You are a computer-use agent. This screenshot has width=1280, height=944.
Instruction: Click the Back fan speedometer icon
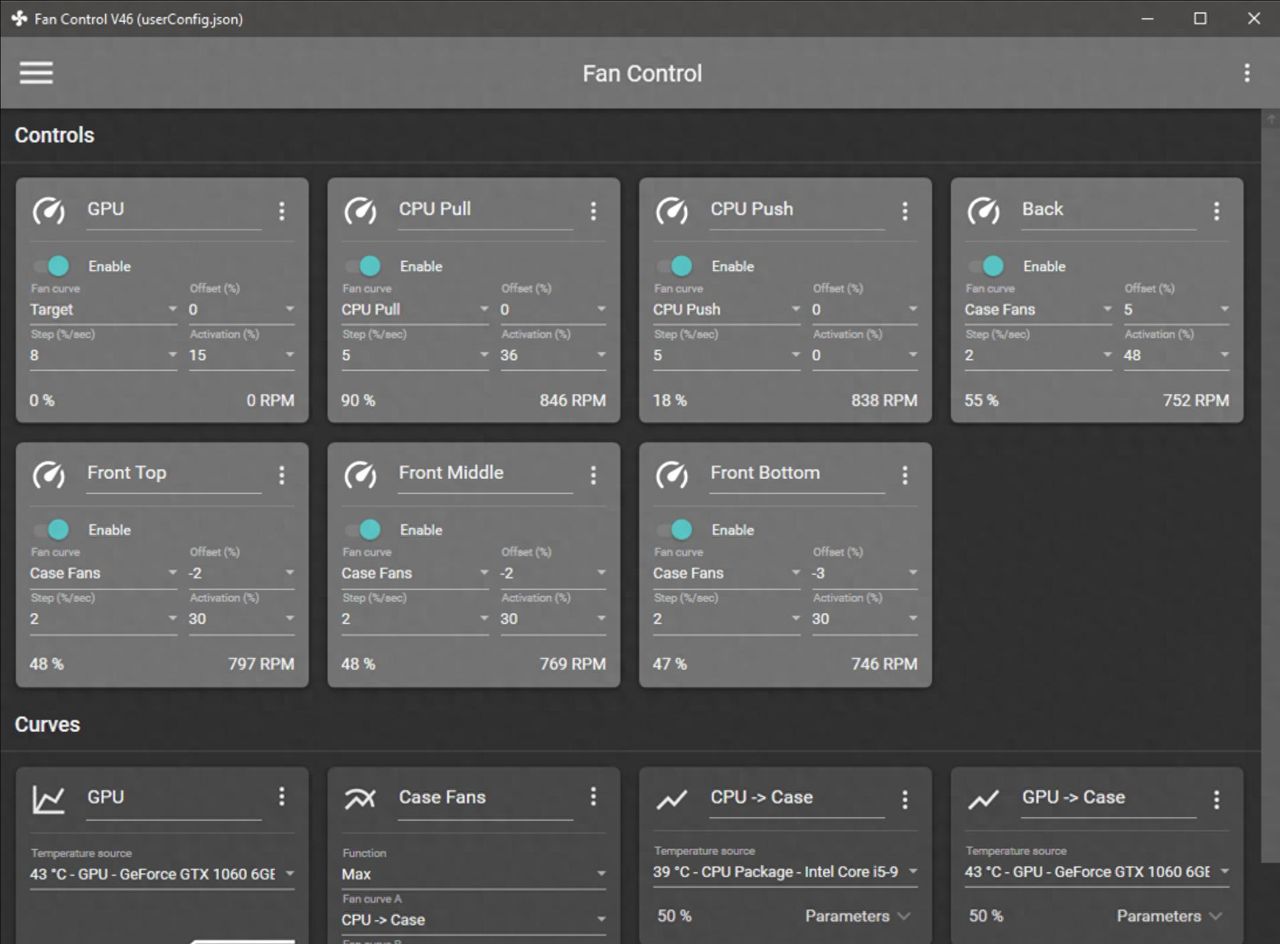(x=984, y=210)
